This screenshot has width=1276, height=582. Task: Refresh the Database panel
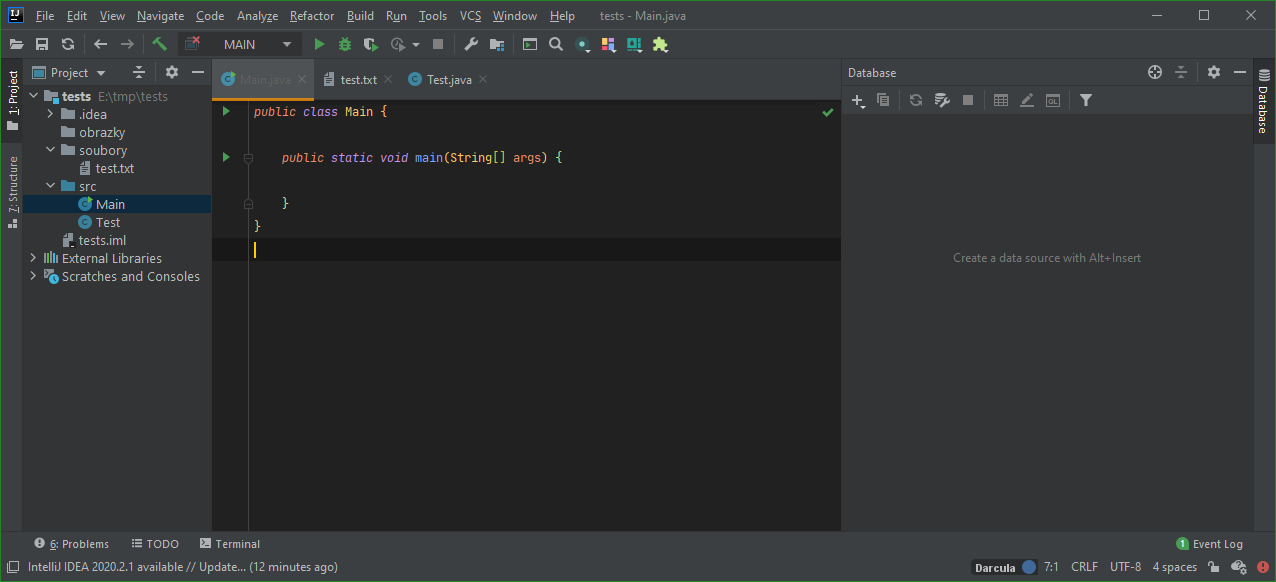pos(915,100)
